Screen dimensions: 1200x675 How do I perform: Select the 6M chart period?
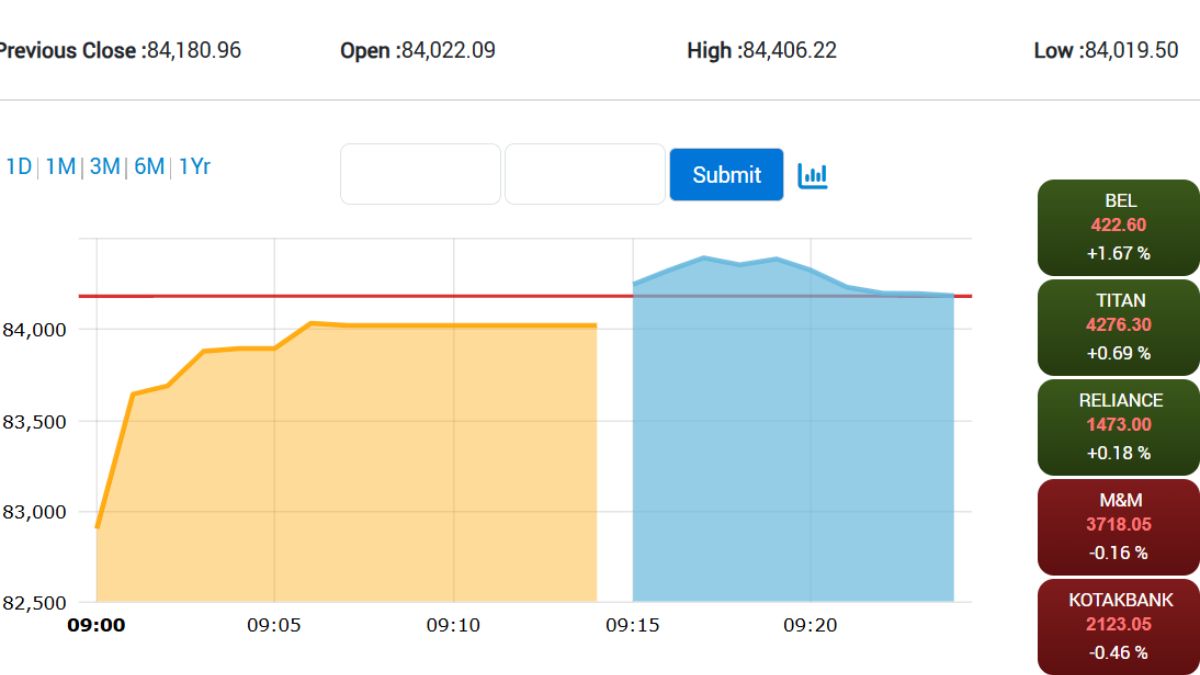pos(148,166)
